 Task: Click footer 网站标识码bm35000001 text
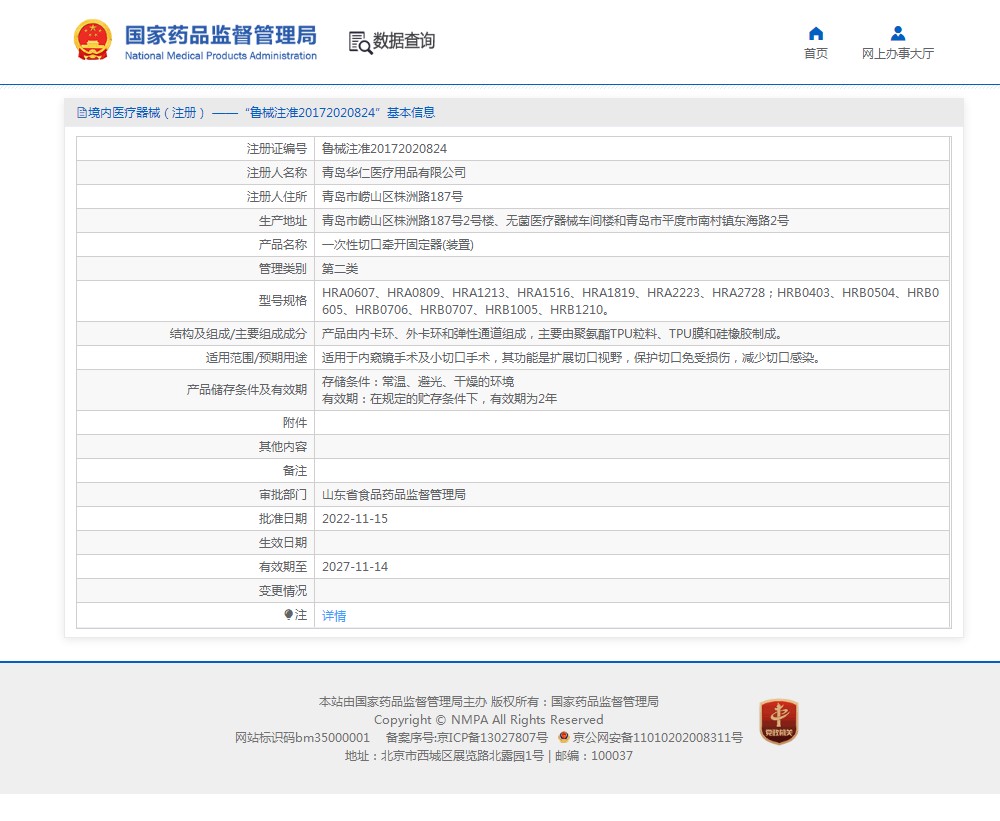tap(302, 737)
